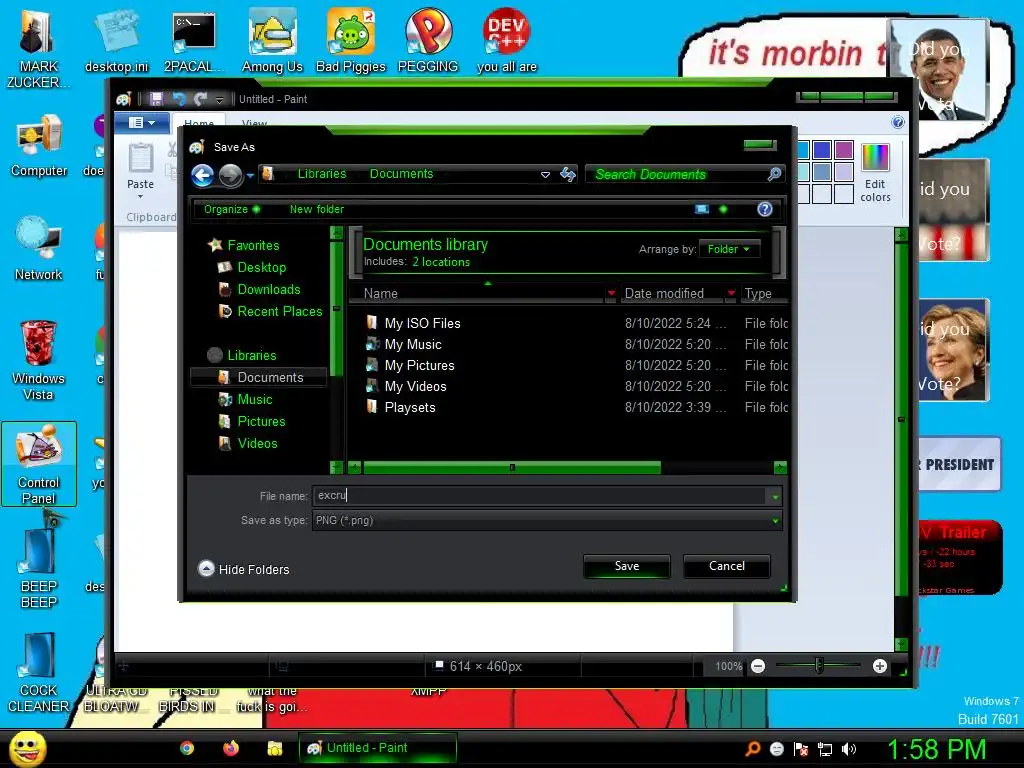Select the purple color swatch in Paint palette
The height and width of the screenshot is (768, 1024).
point(844,150)
